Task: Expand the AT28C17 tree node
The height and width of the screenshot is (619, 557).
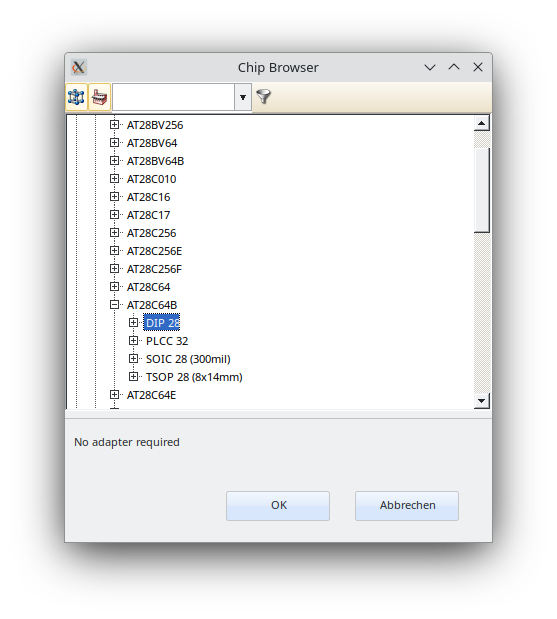Action: 114,215
